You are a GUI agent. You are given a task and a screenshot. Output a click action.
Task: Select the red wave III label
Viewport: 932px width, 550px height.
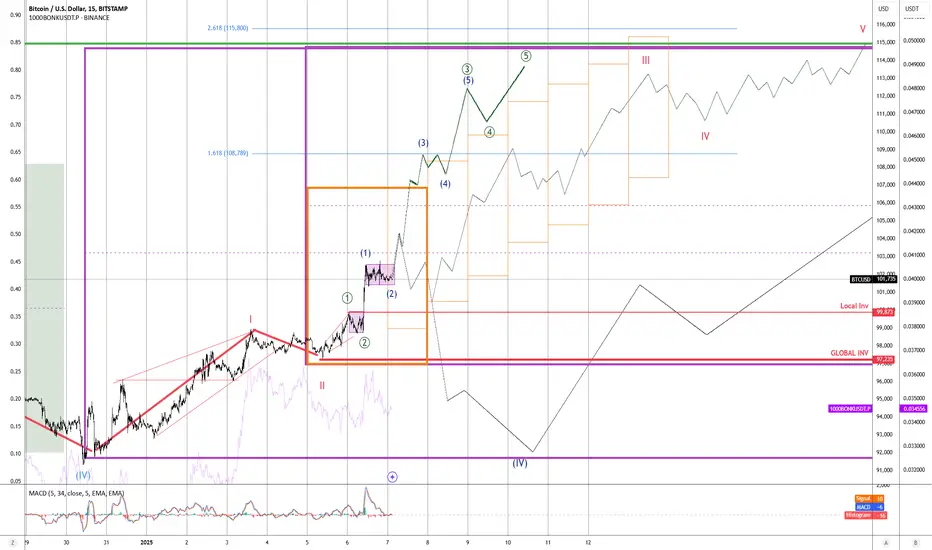646,61
